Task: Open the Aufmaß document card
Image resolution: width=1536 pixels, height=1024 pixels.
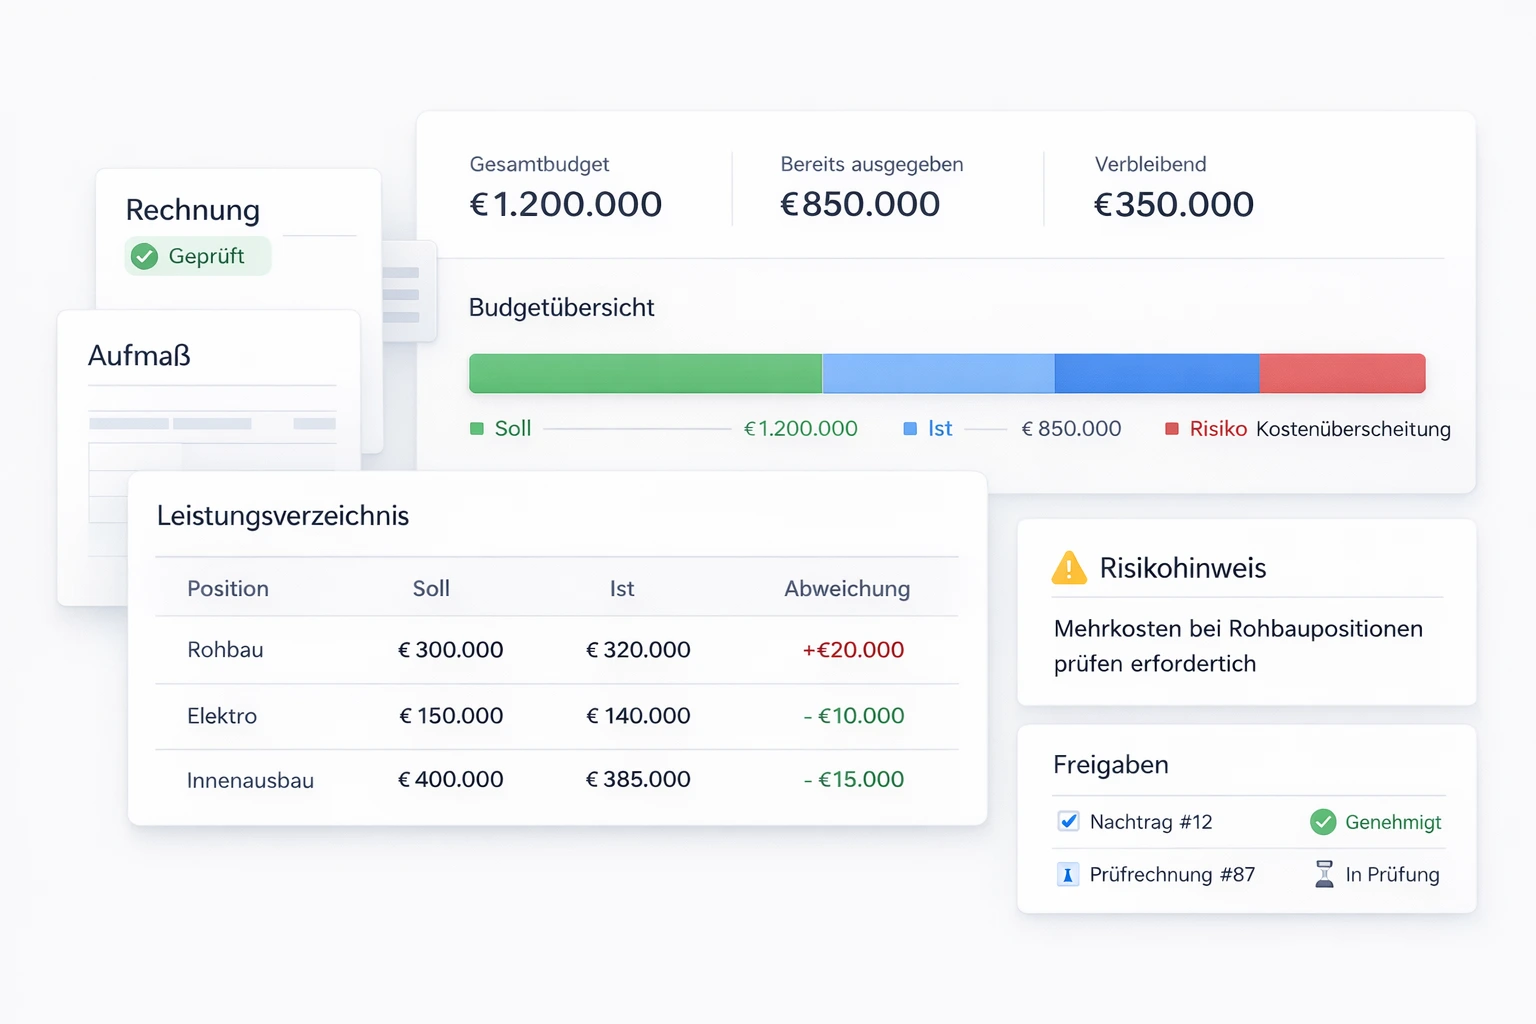Action: pyautogui.click(x=139, y=356)
